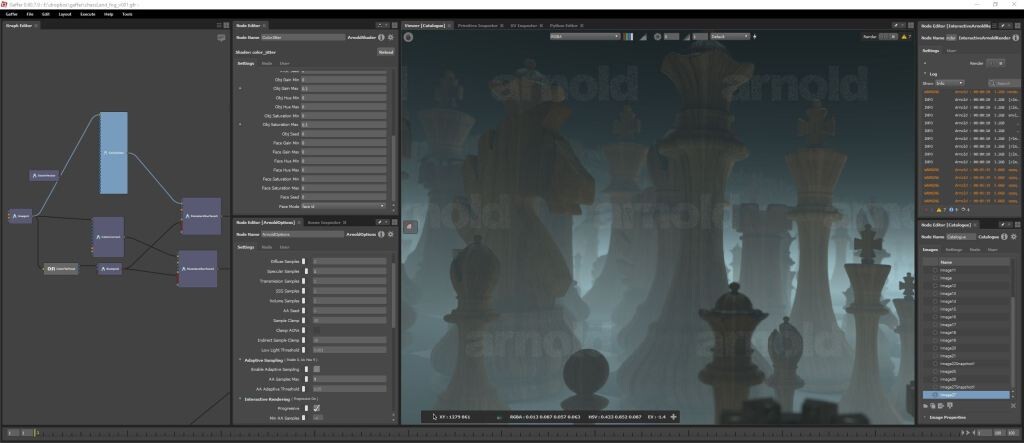
Task: Open the Tools menu
Action: click(x=127, y=14)
